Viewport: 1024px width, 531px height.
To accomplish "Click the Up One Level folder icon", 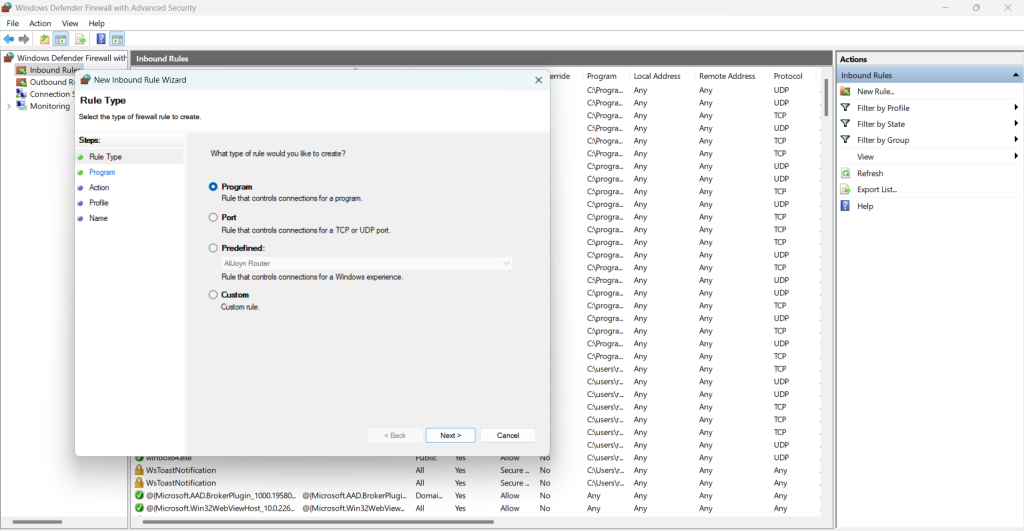I will tap(44, 39).
